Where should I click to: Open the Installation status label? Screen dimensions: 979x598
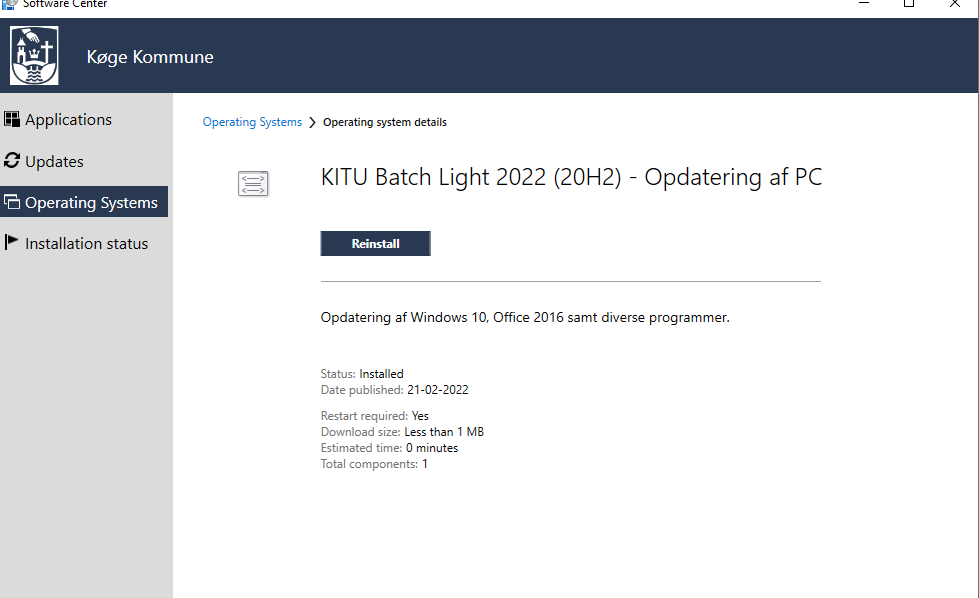pyautogui.click(x=86, y=244)
